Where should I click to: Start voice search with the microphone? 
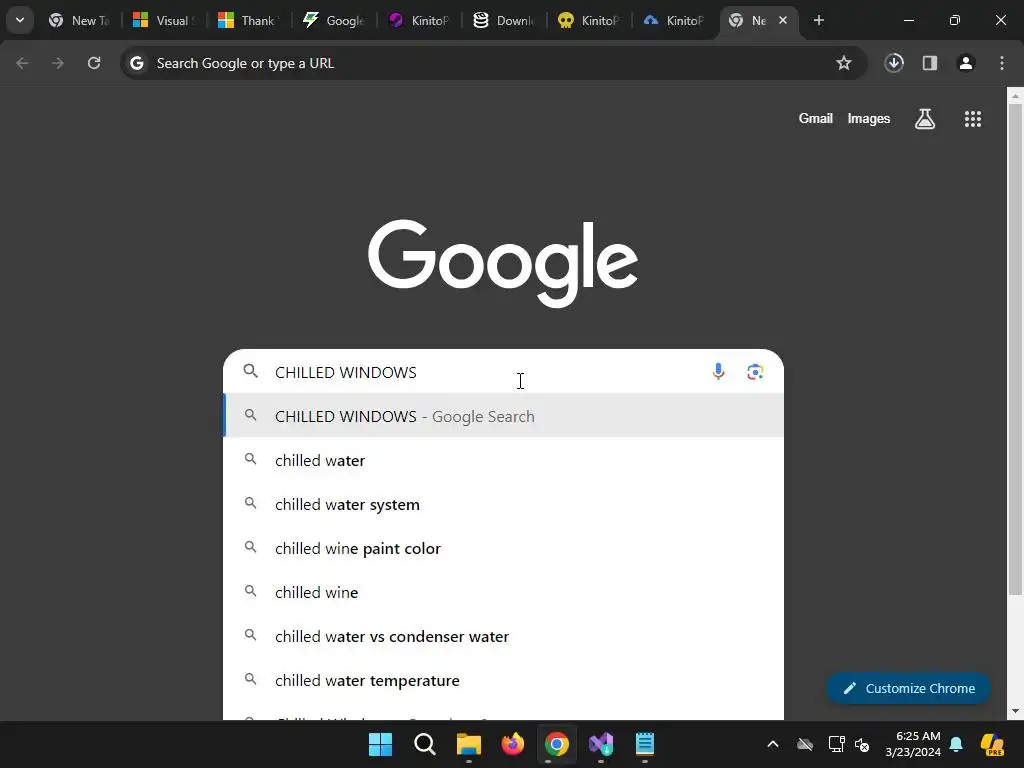point(718,372)
